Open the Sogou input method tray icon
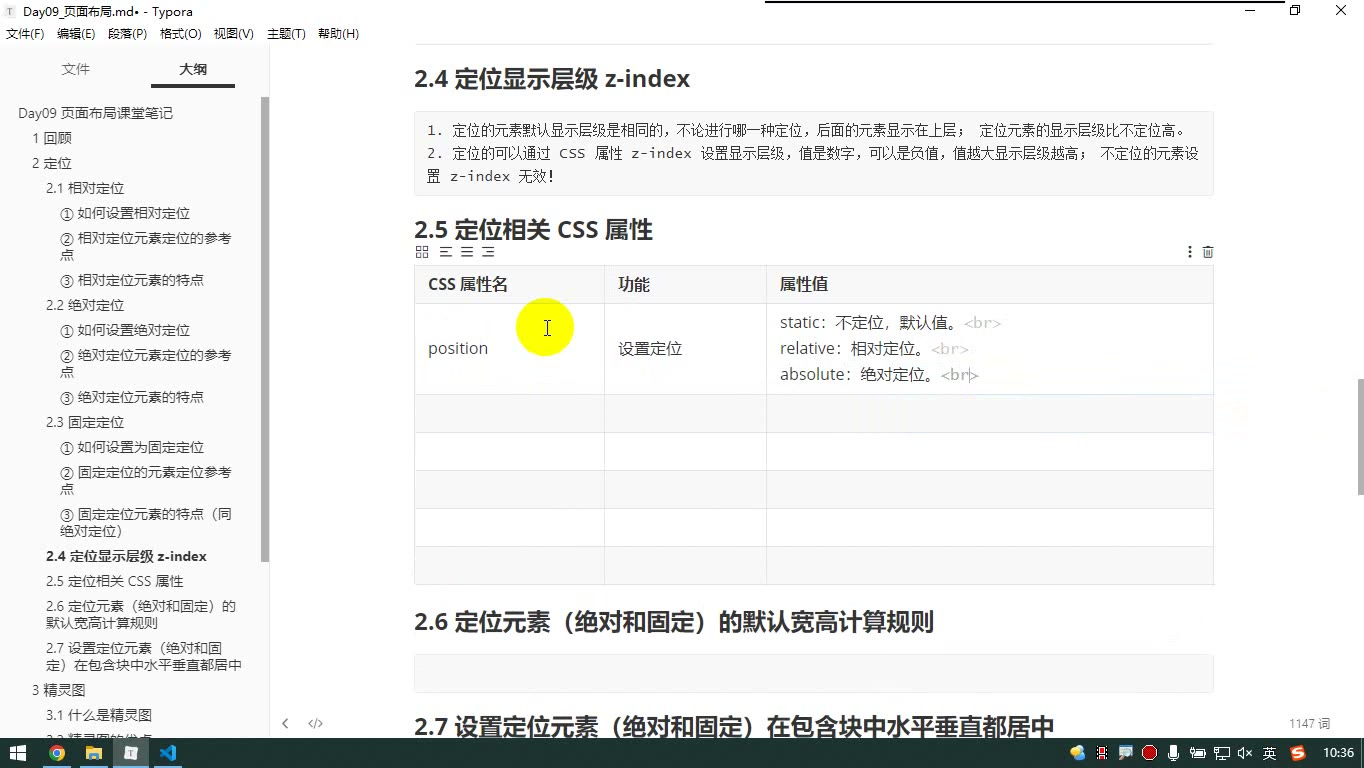Screen dimensions: 1364x768 [x=1298, y=753]
